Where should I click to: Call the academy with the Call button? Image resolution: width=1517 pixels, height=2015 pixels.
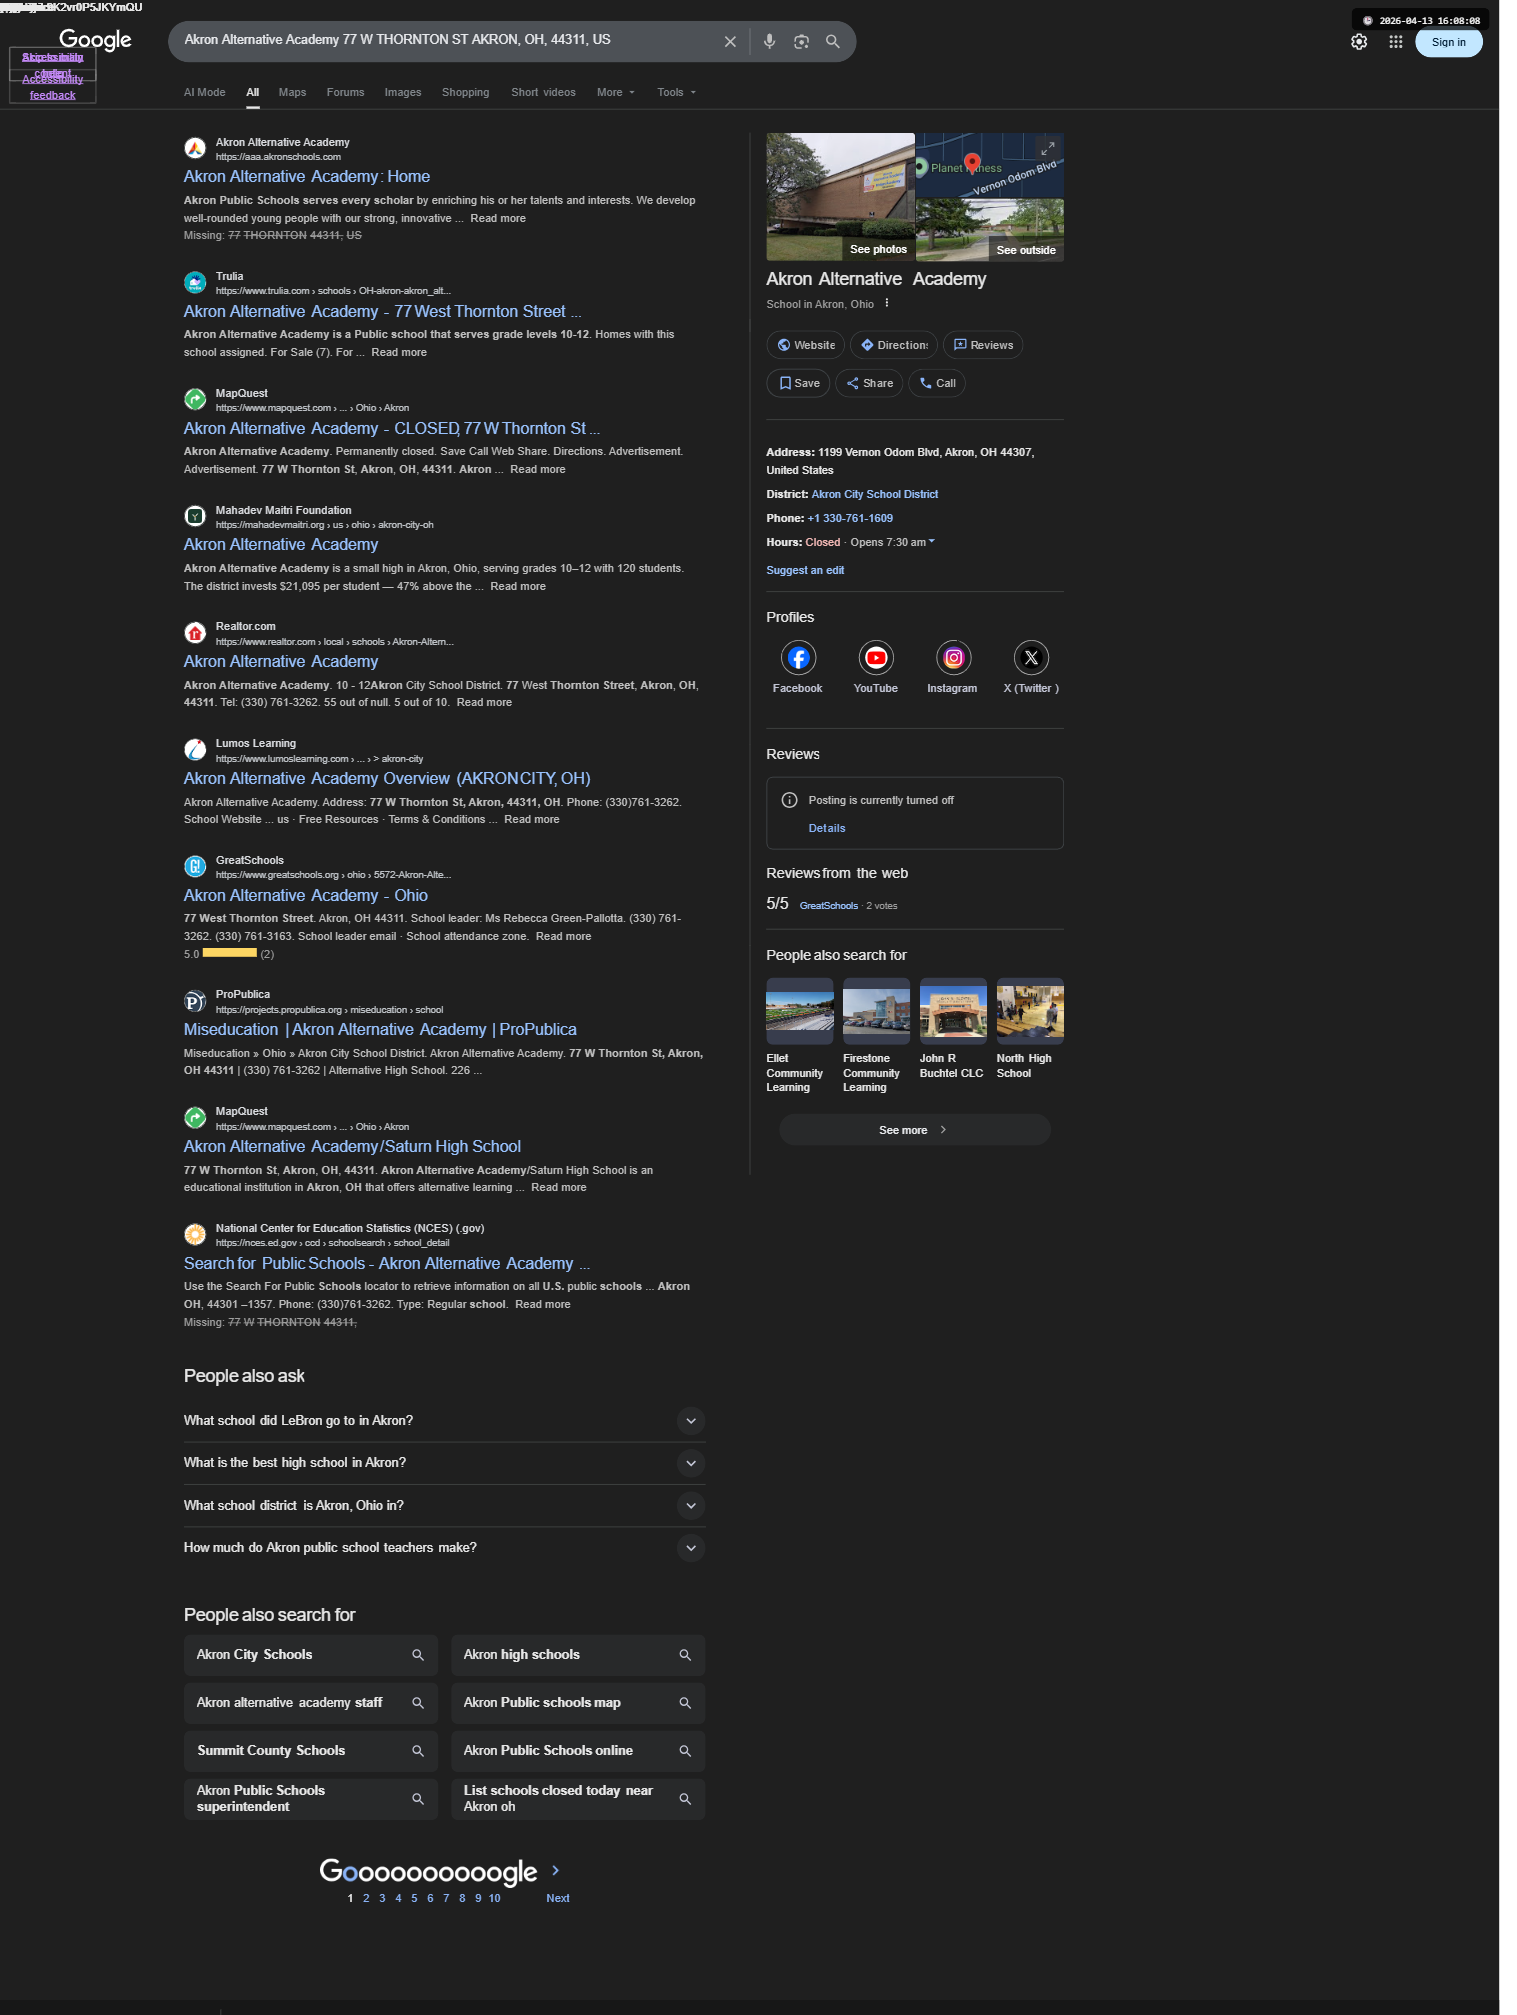[937, 383]
